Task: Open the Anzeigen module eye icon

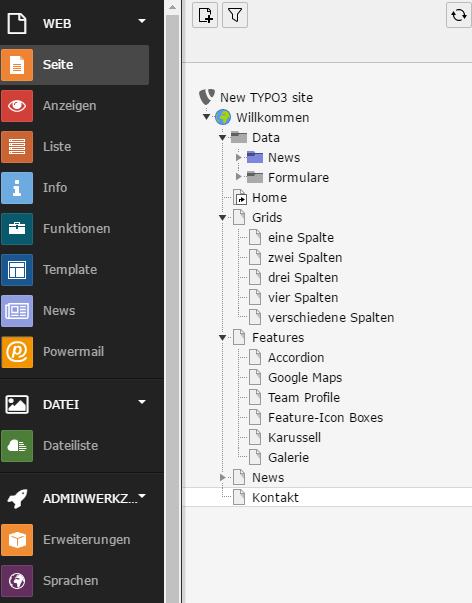Action: click(x=17, y=106)
